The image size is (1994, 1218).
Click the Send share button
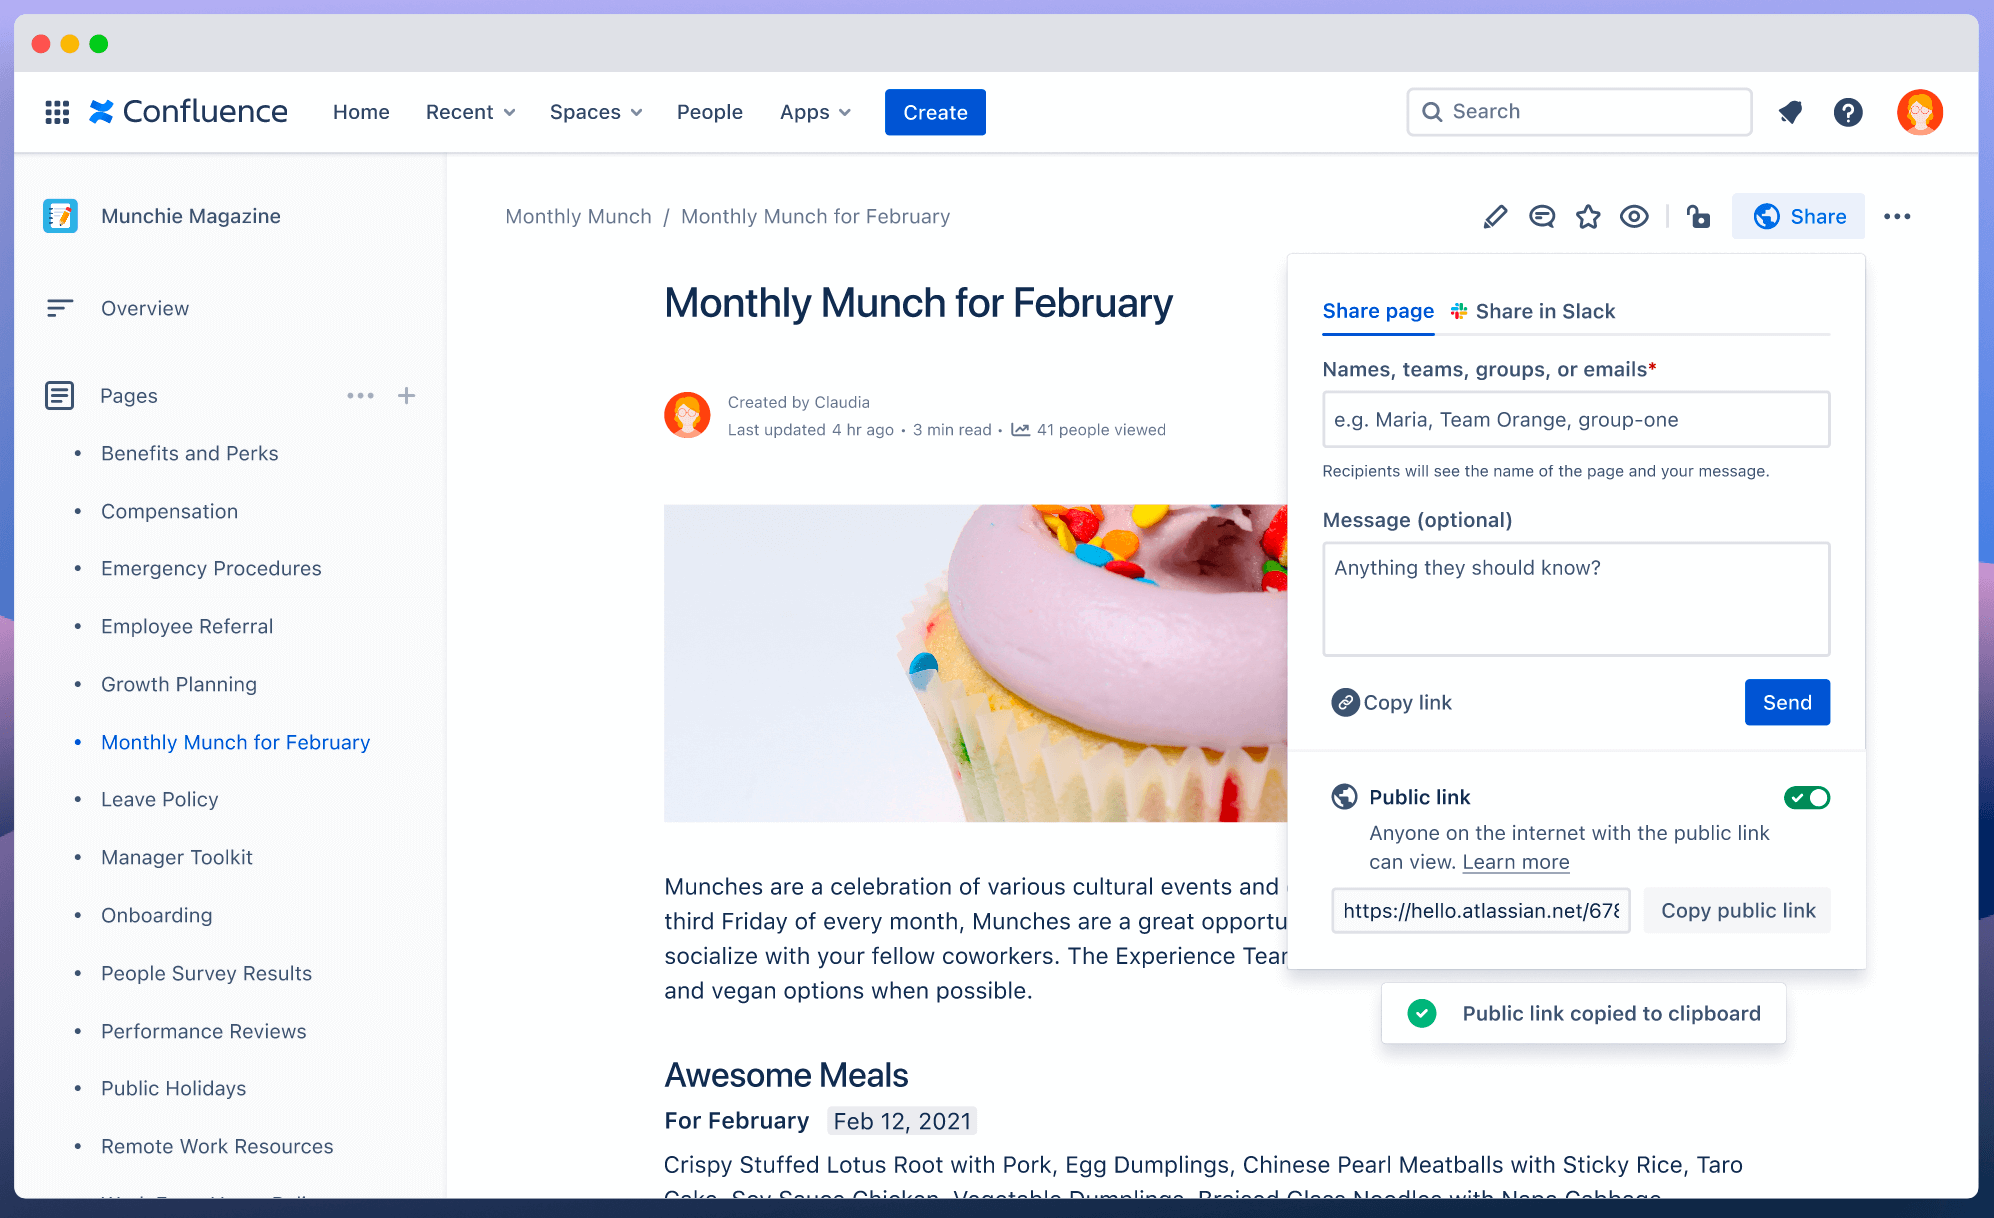[x=1786, y=701]
